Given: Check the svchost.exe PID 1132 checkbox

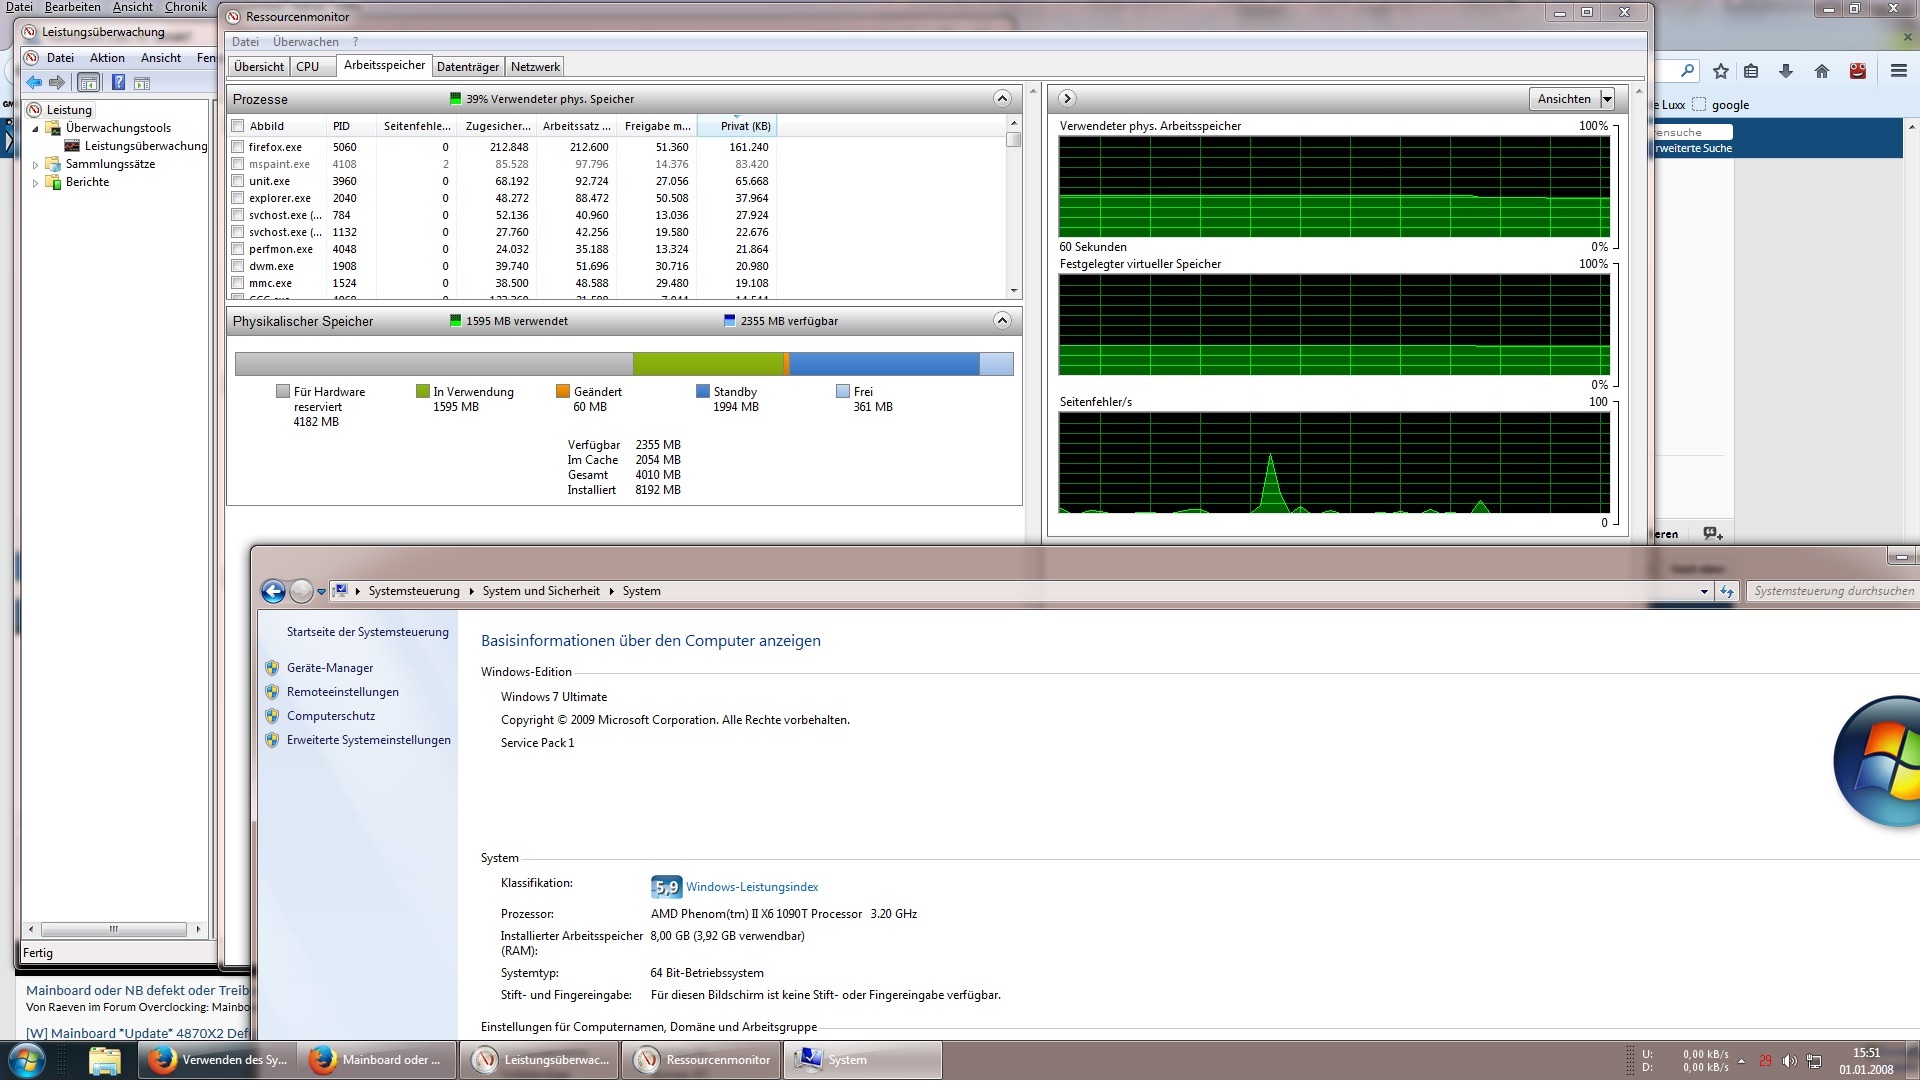Looking at the screenshot, I should 238,232.
